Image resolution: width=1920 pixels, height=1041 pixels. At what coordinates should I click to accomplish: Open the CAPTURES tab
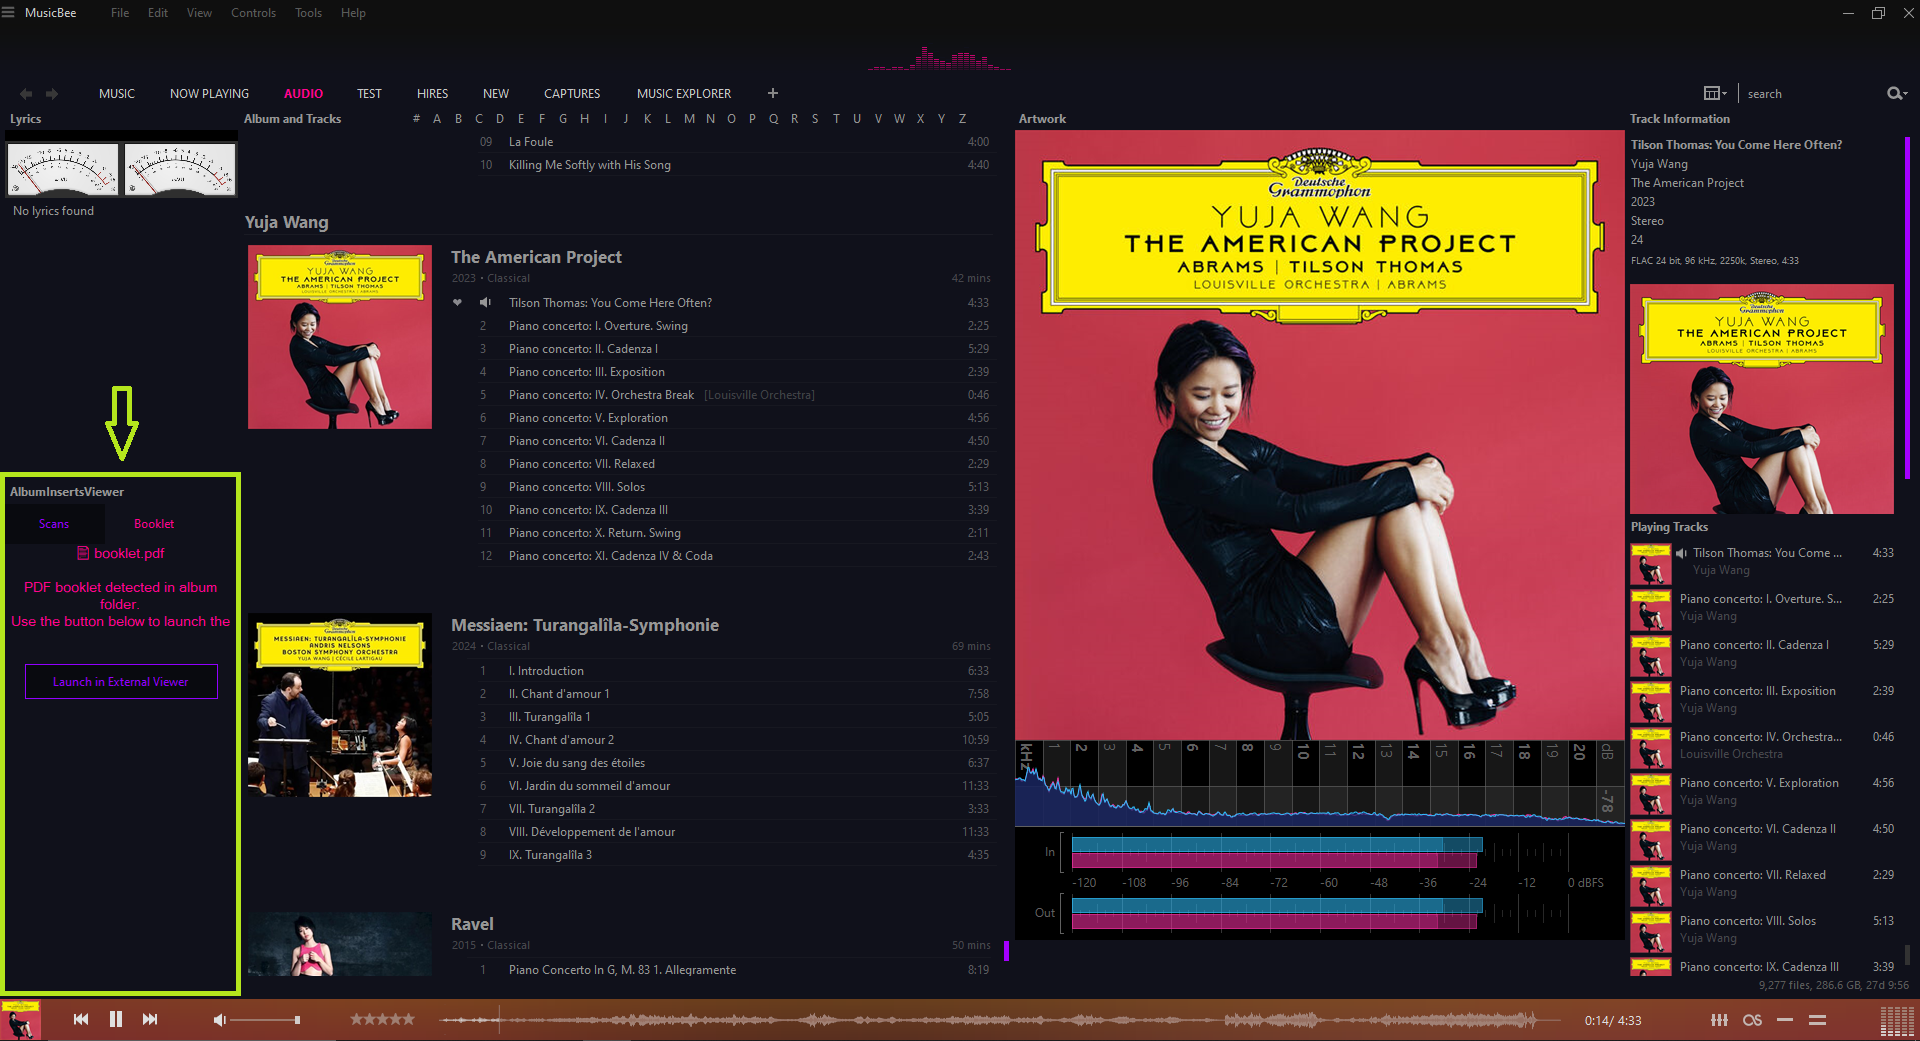click(x=572, y=94)
